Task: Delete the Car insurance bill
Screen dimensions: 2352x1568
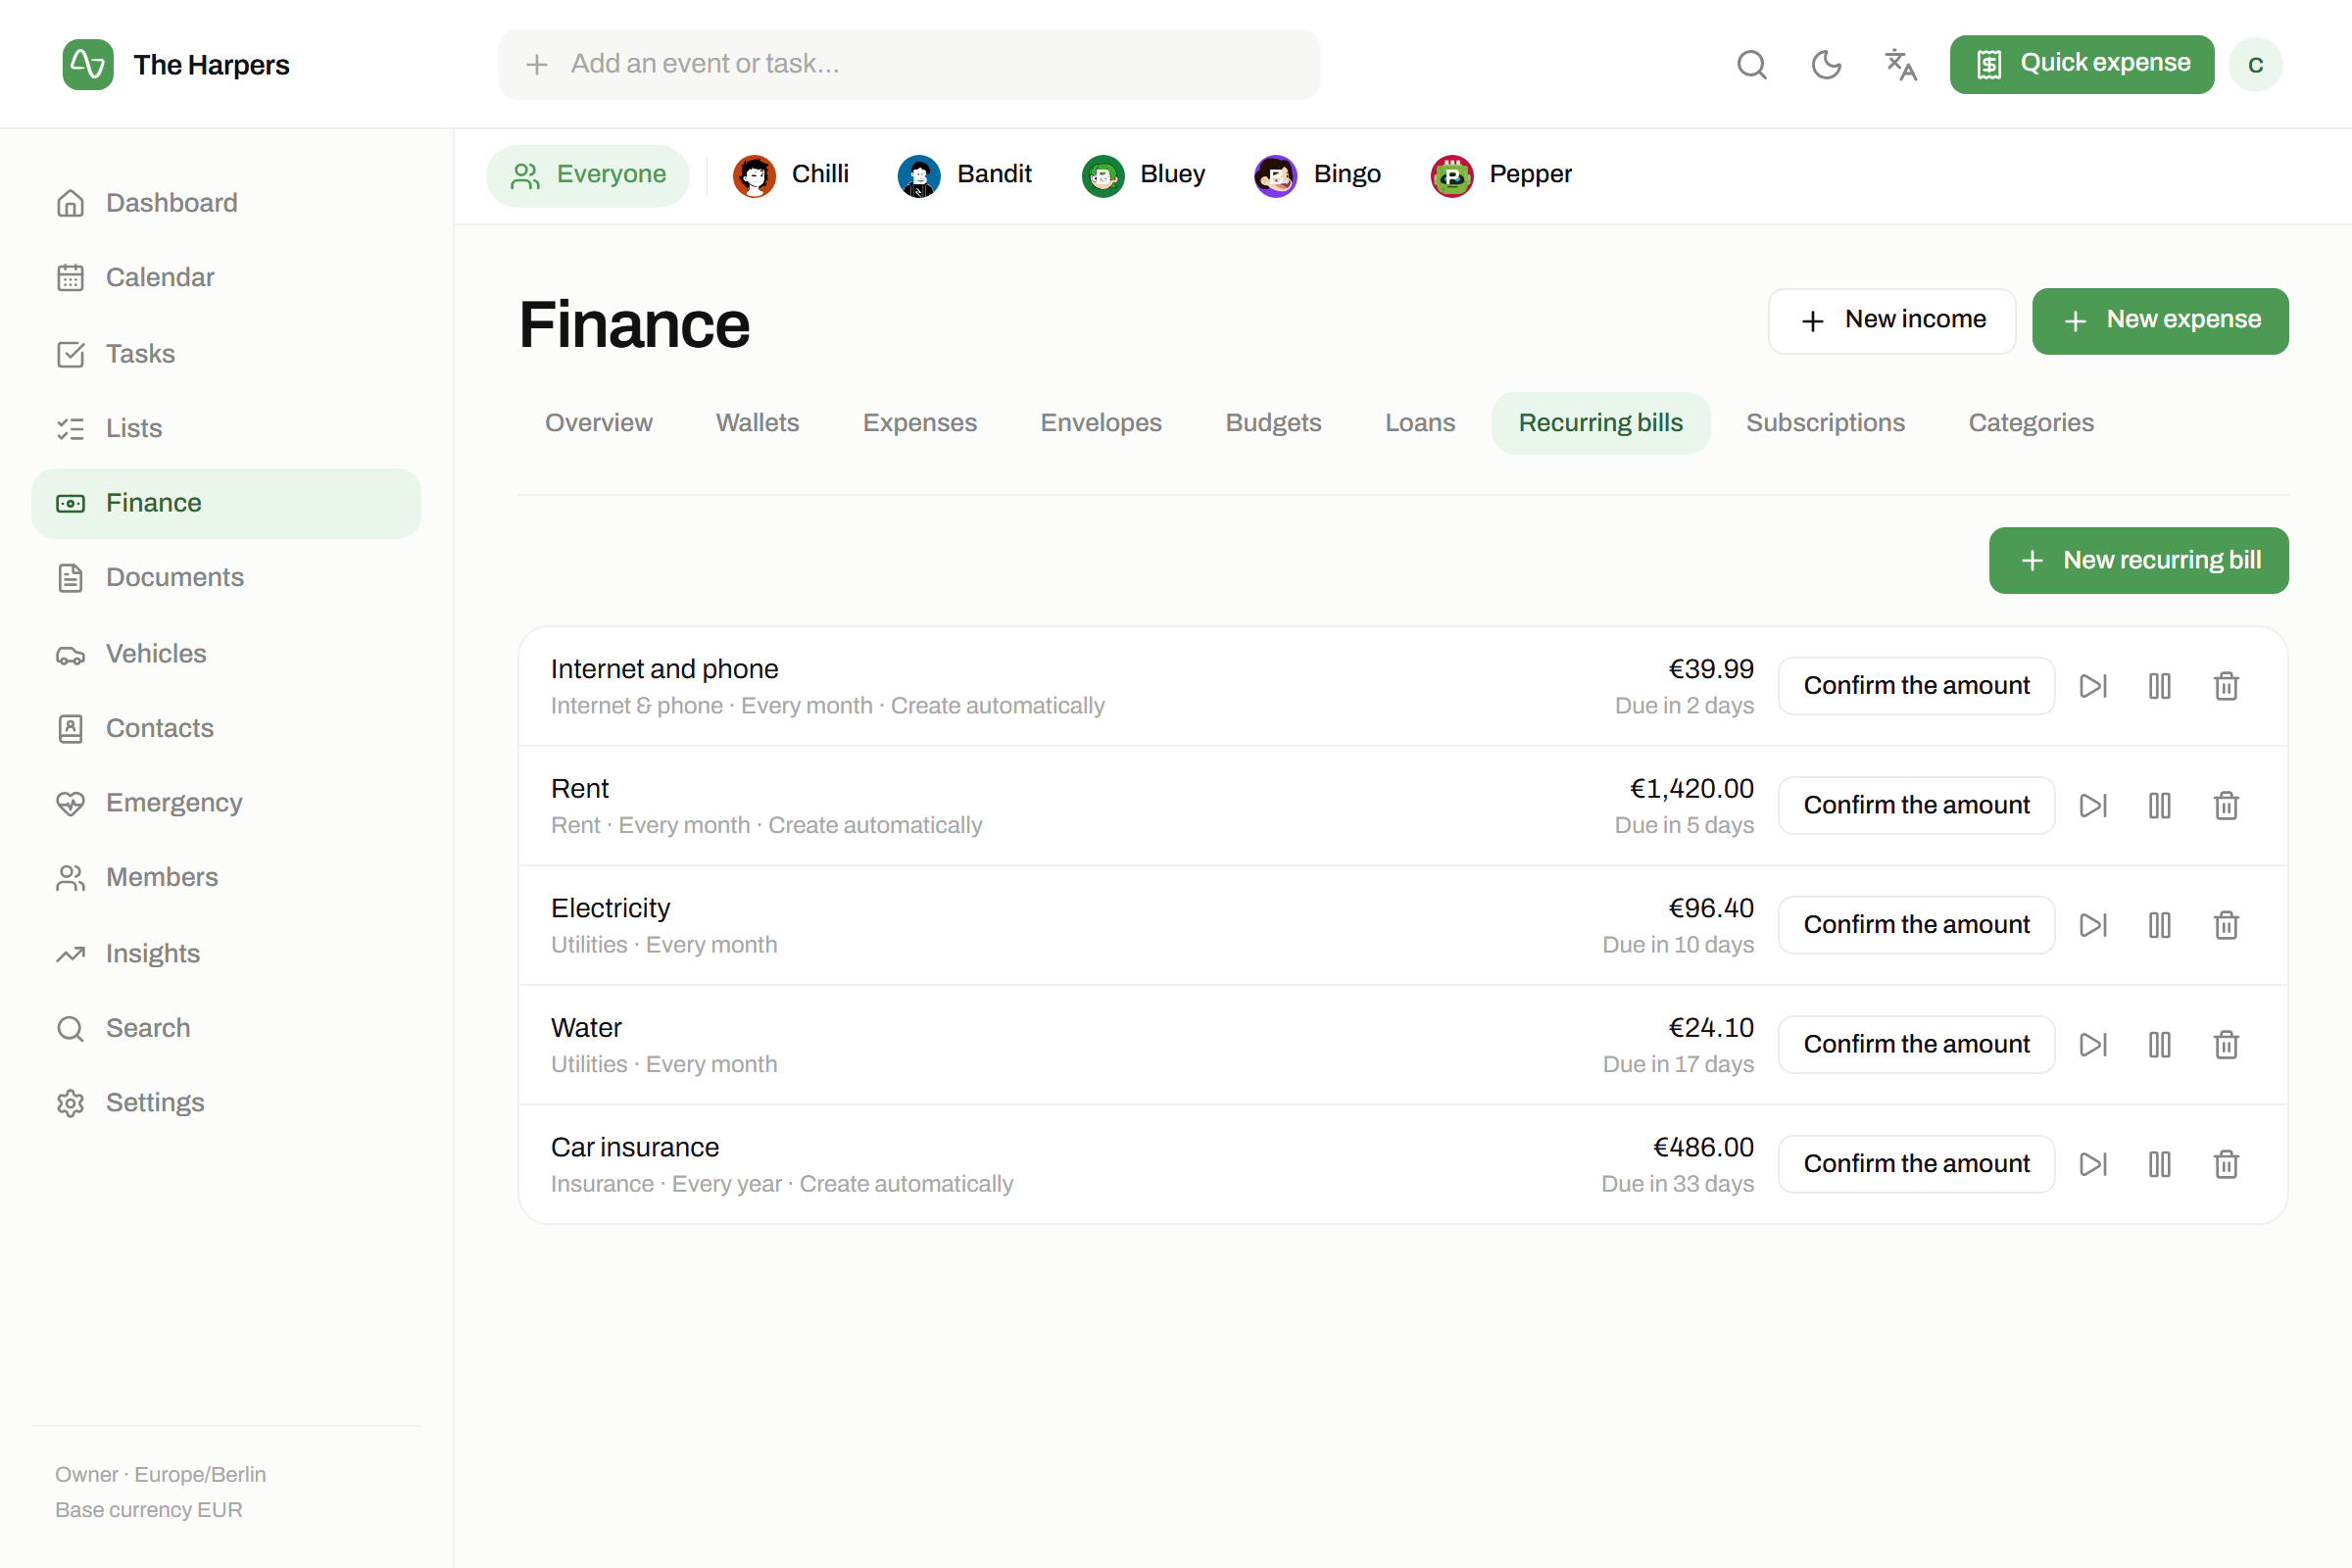Action: (2226, 1164)
